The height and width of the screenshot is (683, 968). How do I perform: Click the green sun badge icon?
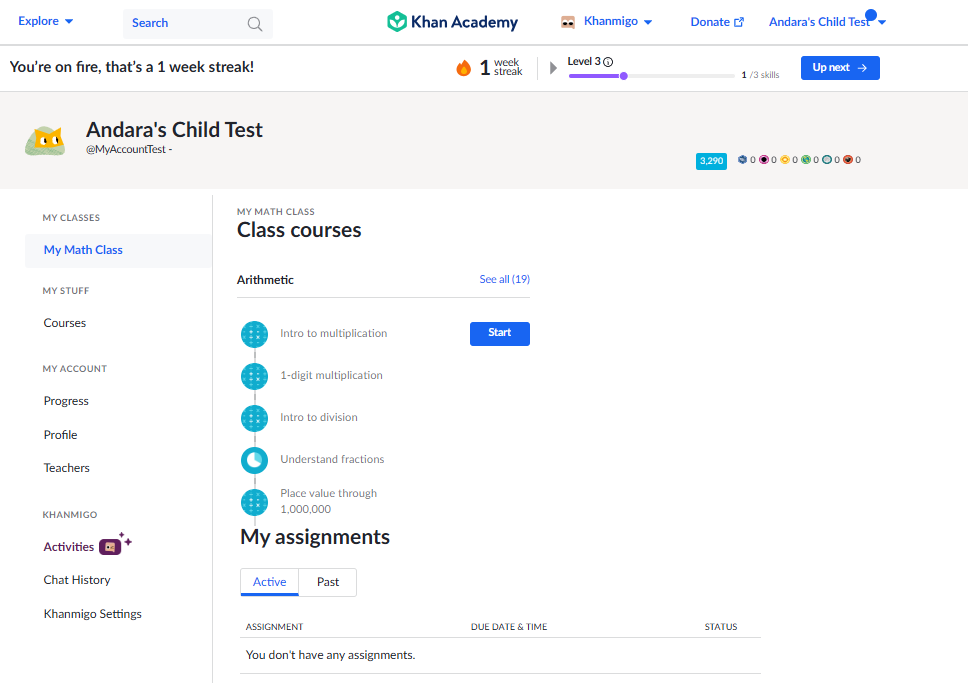806,159
